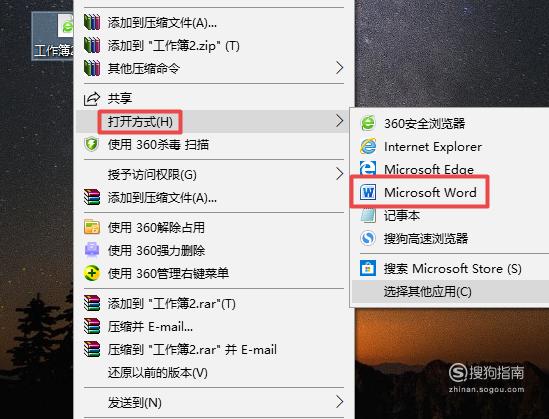Open the 打开方式(H) menu entry
The width and height of the screenshot is (549, 419).
click(212, 121)
